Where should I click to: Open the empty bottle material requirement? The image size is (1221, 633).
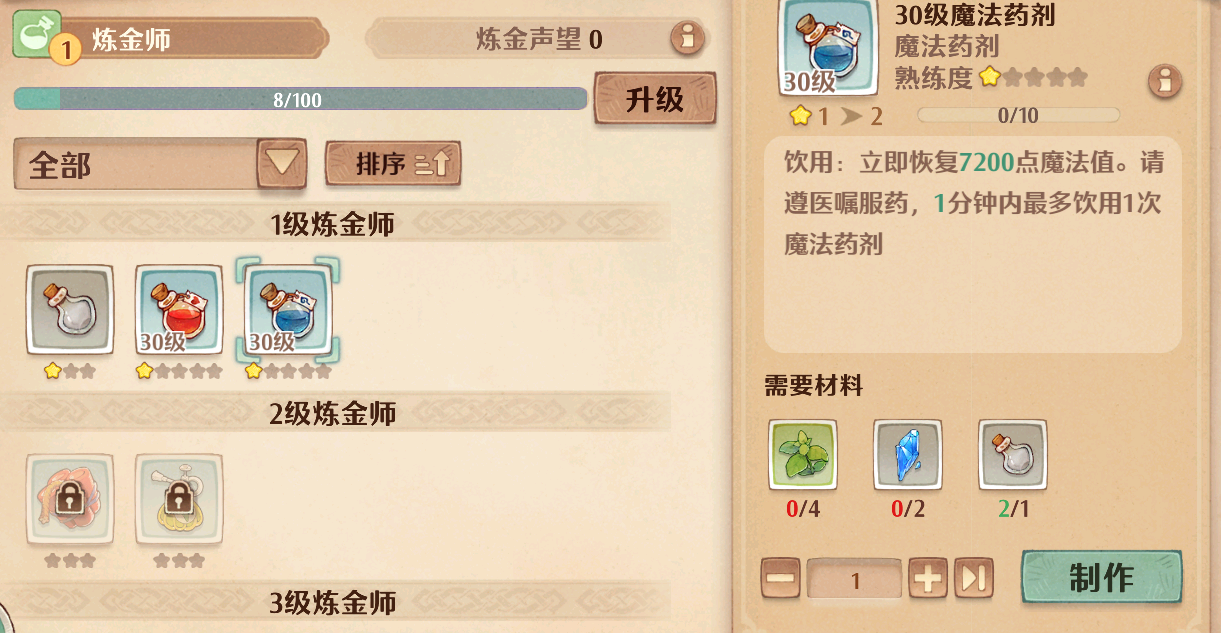(x=1013, y=455)
